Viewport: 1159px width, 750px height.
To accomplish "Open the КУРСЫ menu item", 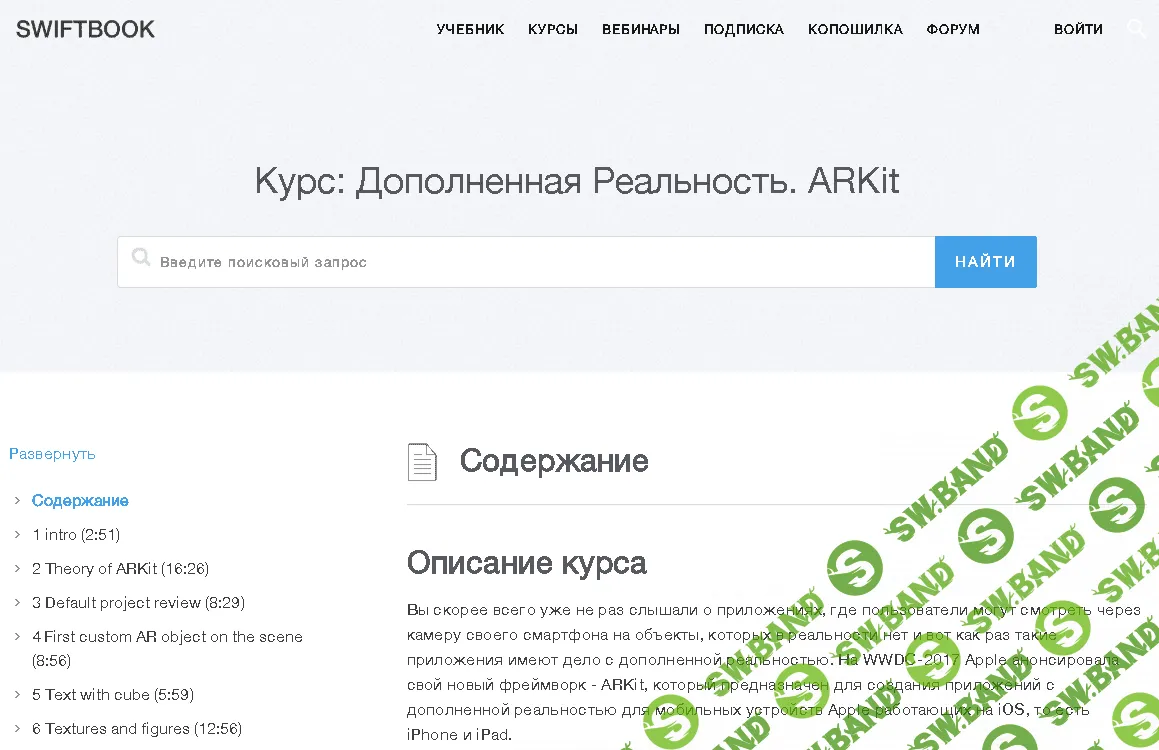I will click(x=552, y=29).
